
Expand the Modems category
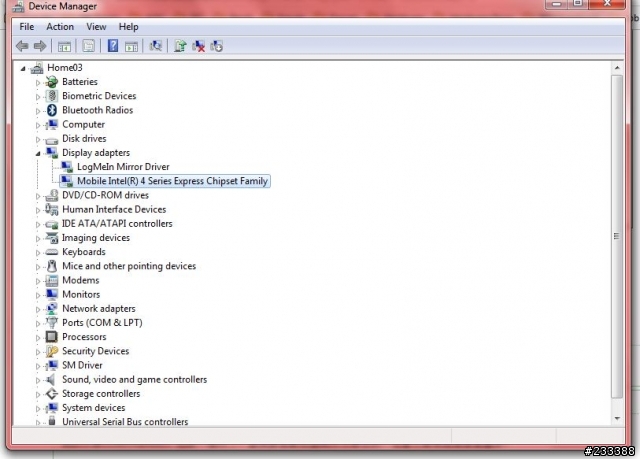(x=38, y=281)
